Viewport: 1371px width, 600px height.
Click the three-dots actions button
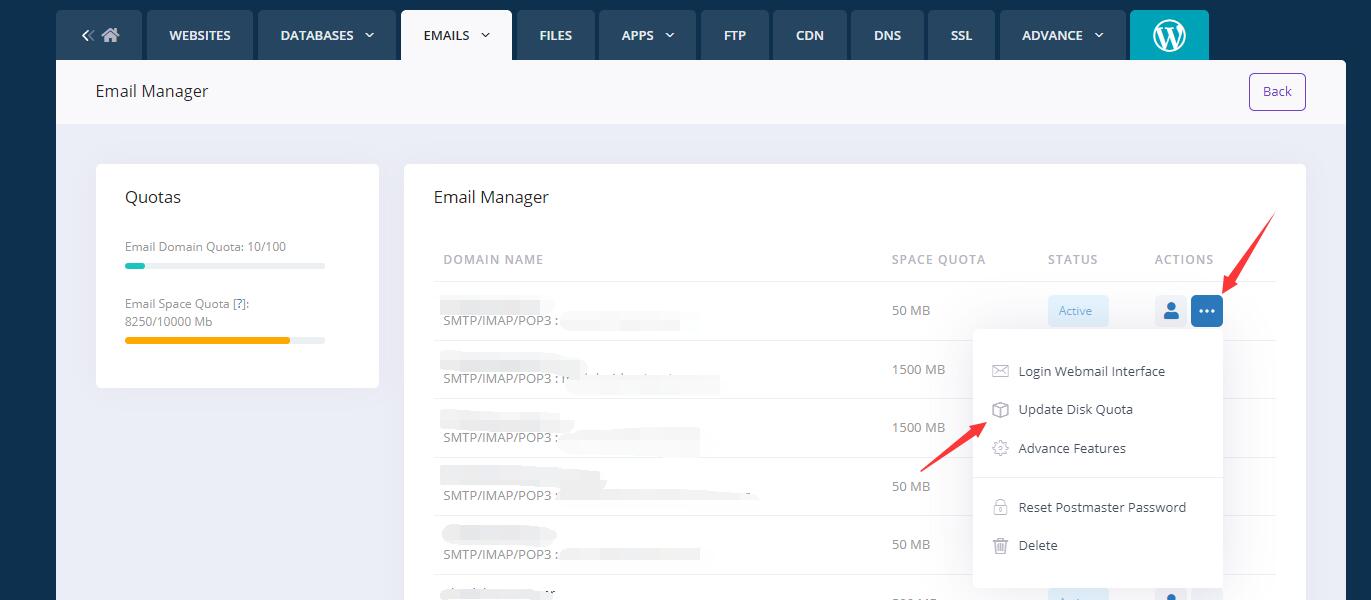pos(1206,311)
